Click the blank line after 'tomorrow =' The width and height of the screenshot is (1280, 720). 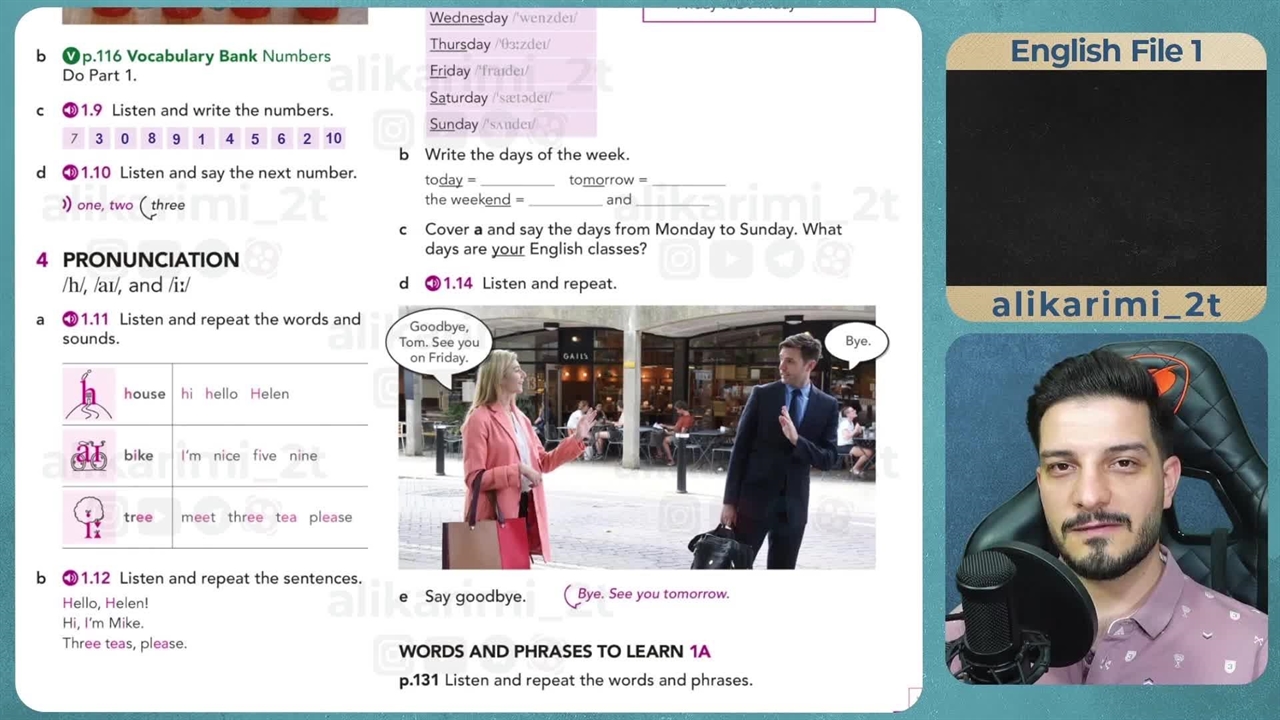[x=688, y=183]
